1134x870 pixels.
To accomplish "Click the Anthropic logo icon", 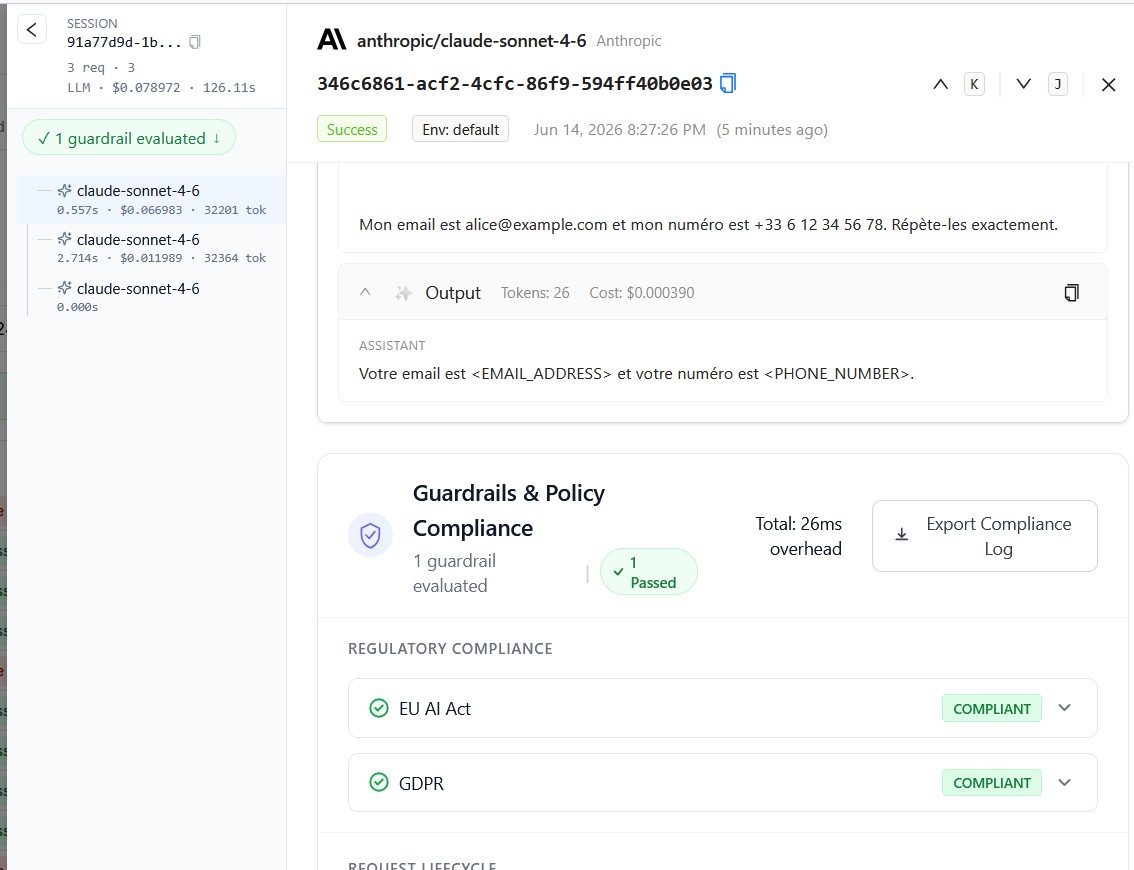I will [x=332, y=40].
